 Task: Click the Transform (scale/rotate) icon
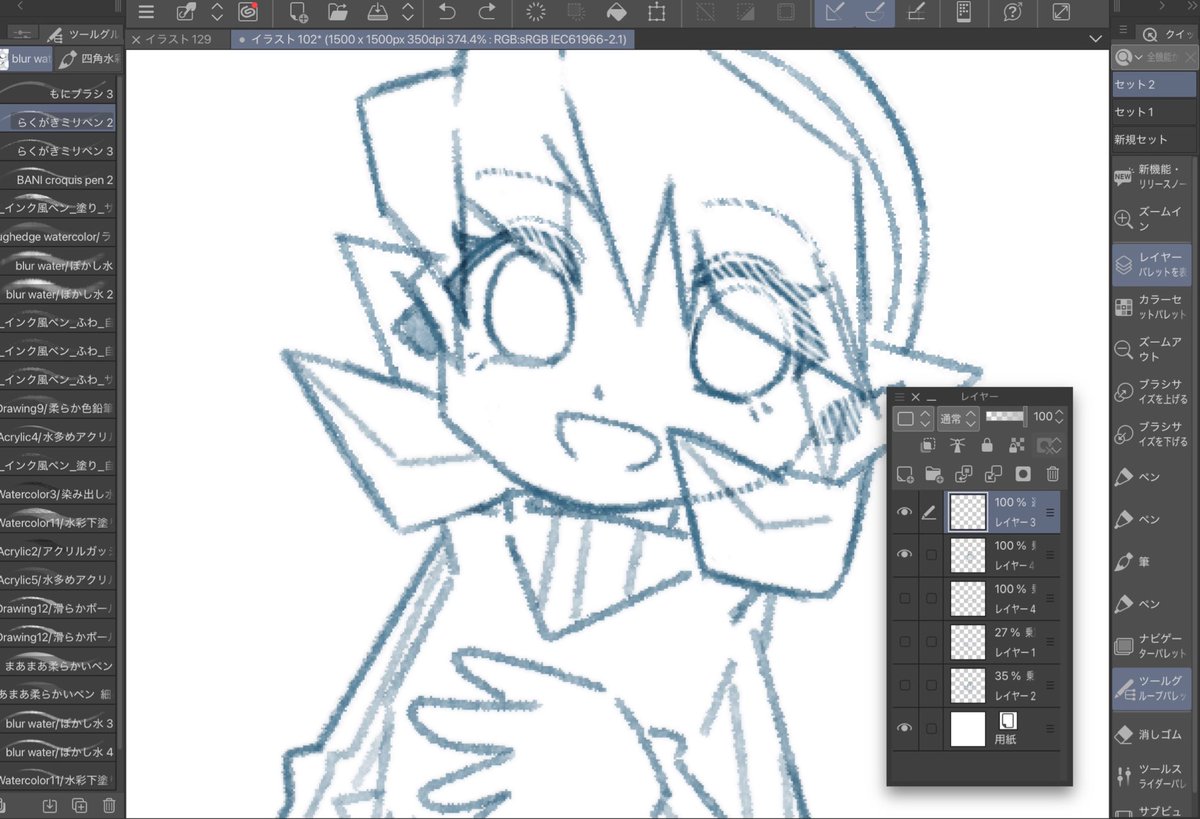[x=656, y=12]
